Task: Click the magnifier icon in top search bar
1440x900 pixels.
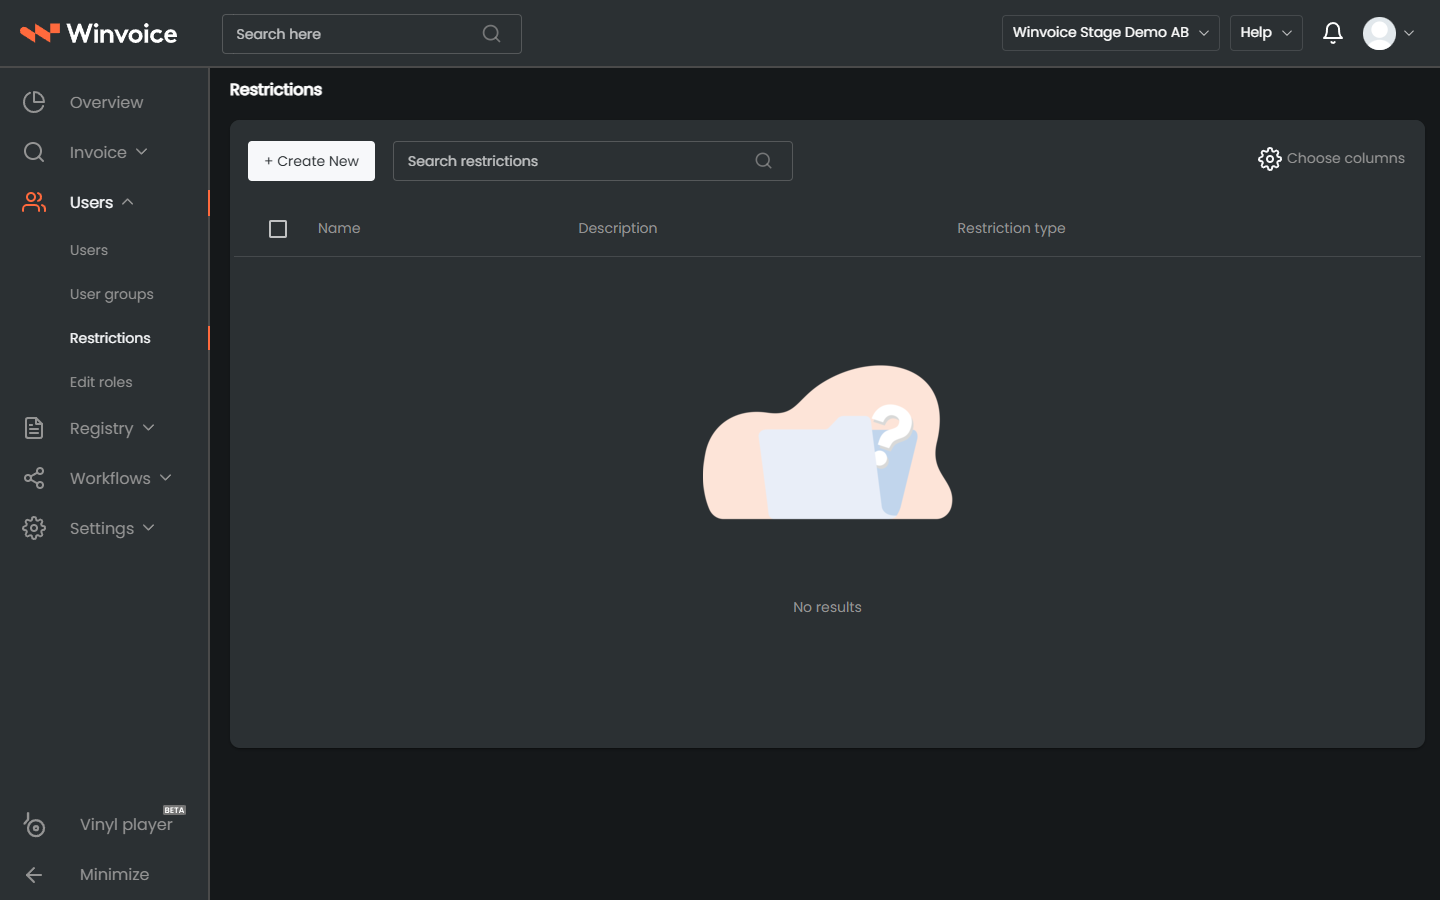Action: [491, 34]
